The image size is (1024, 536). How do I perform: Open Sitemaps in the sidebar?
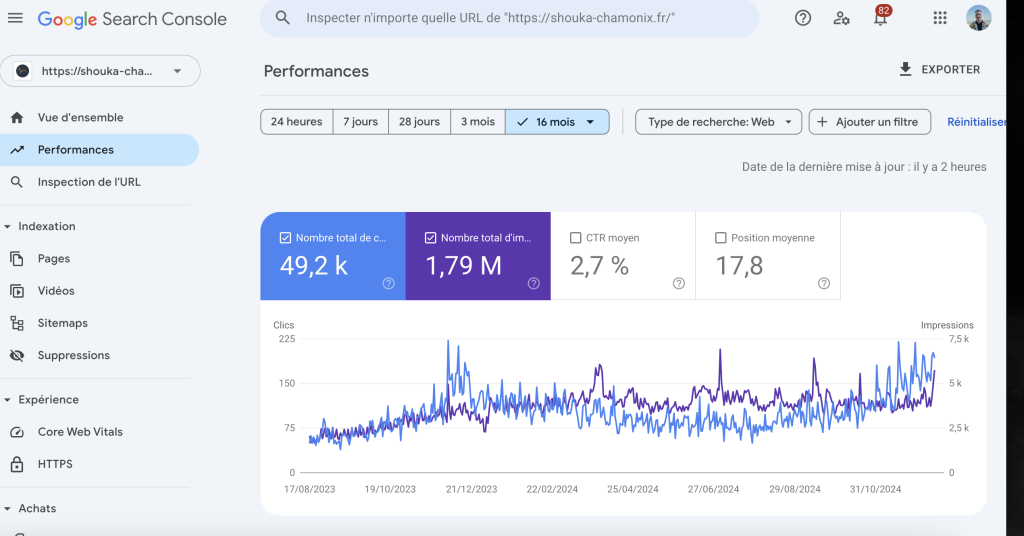click(62, 323)
